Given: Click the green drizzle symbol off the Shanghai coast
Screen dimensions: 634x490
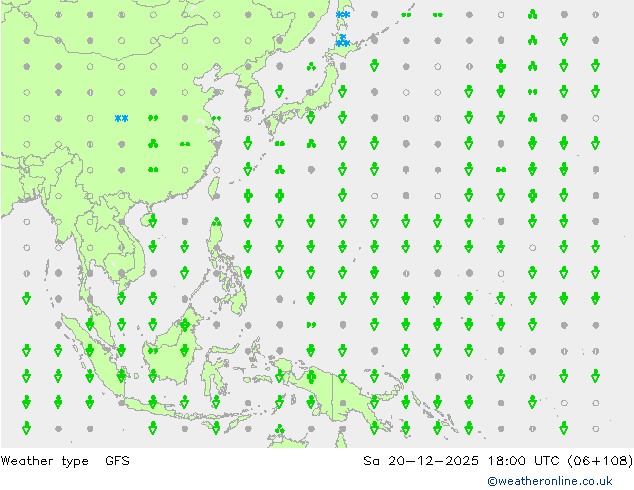Looking at the screenshot, I should (x=216, y=118).
